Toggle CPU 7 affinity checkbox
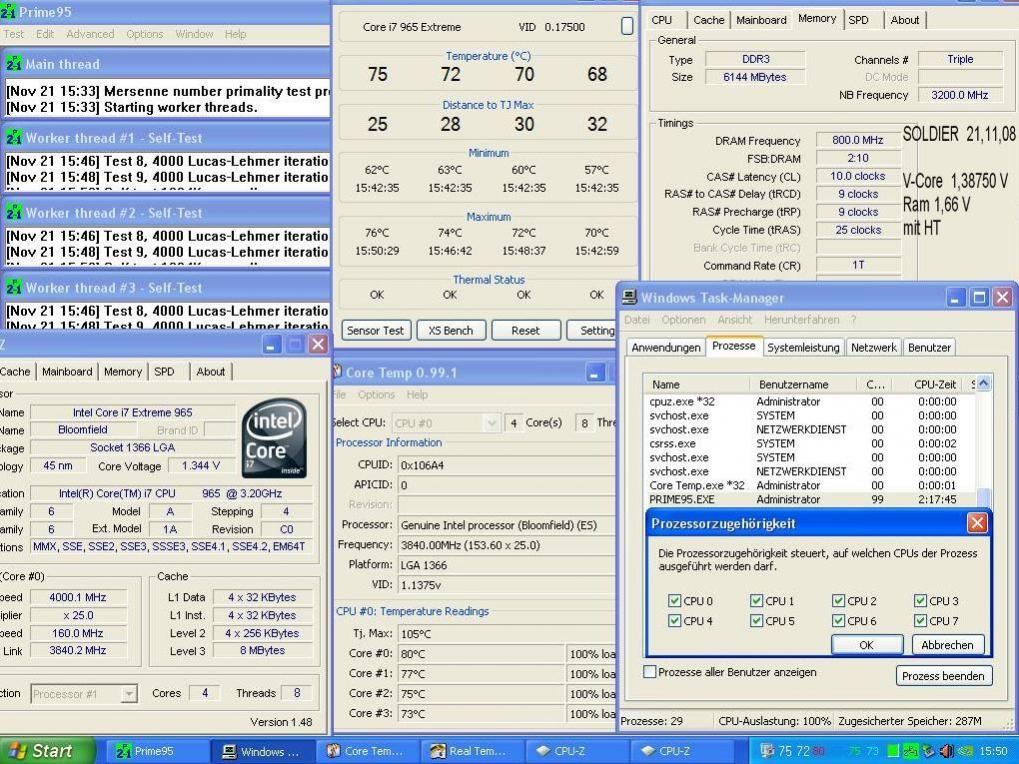This screenshot has height=764, width=1019. pyautogui.click(x=920, y=621)
